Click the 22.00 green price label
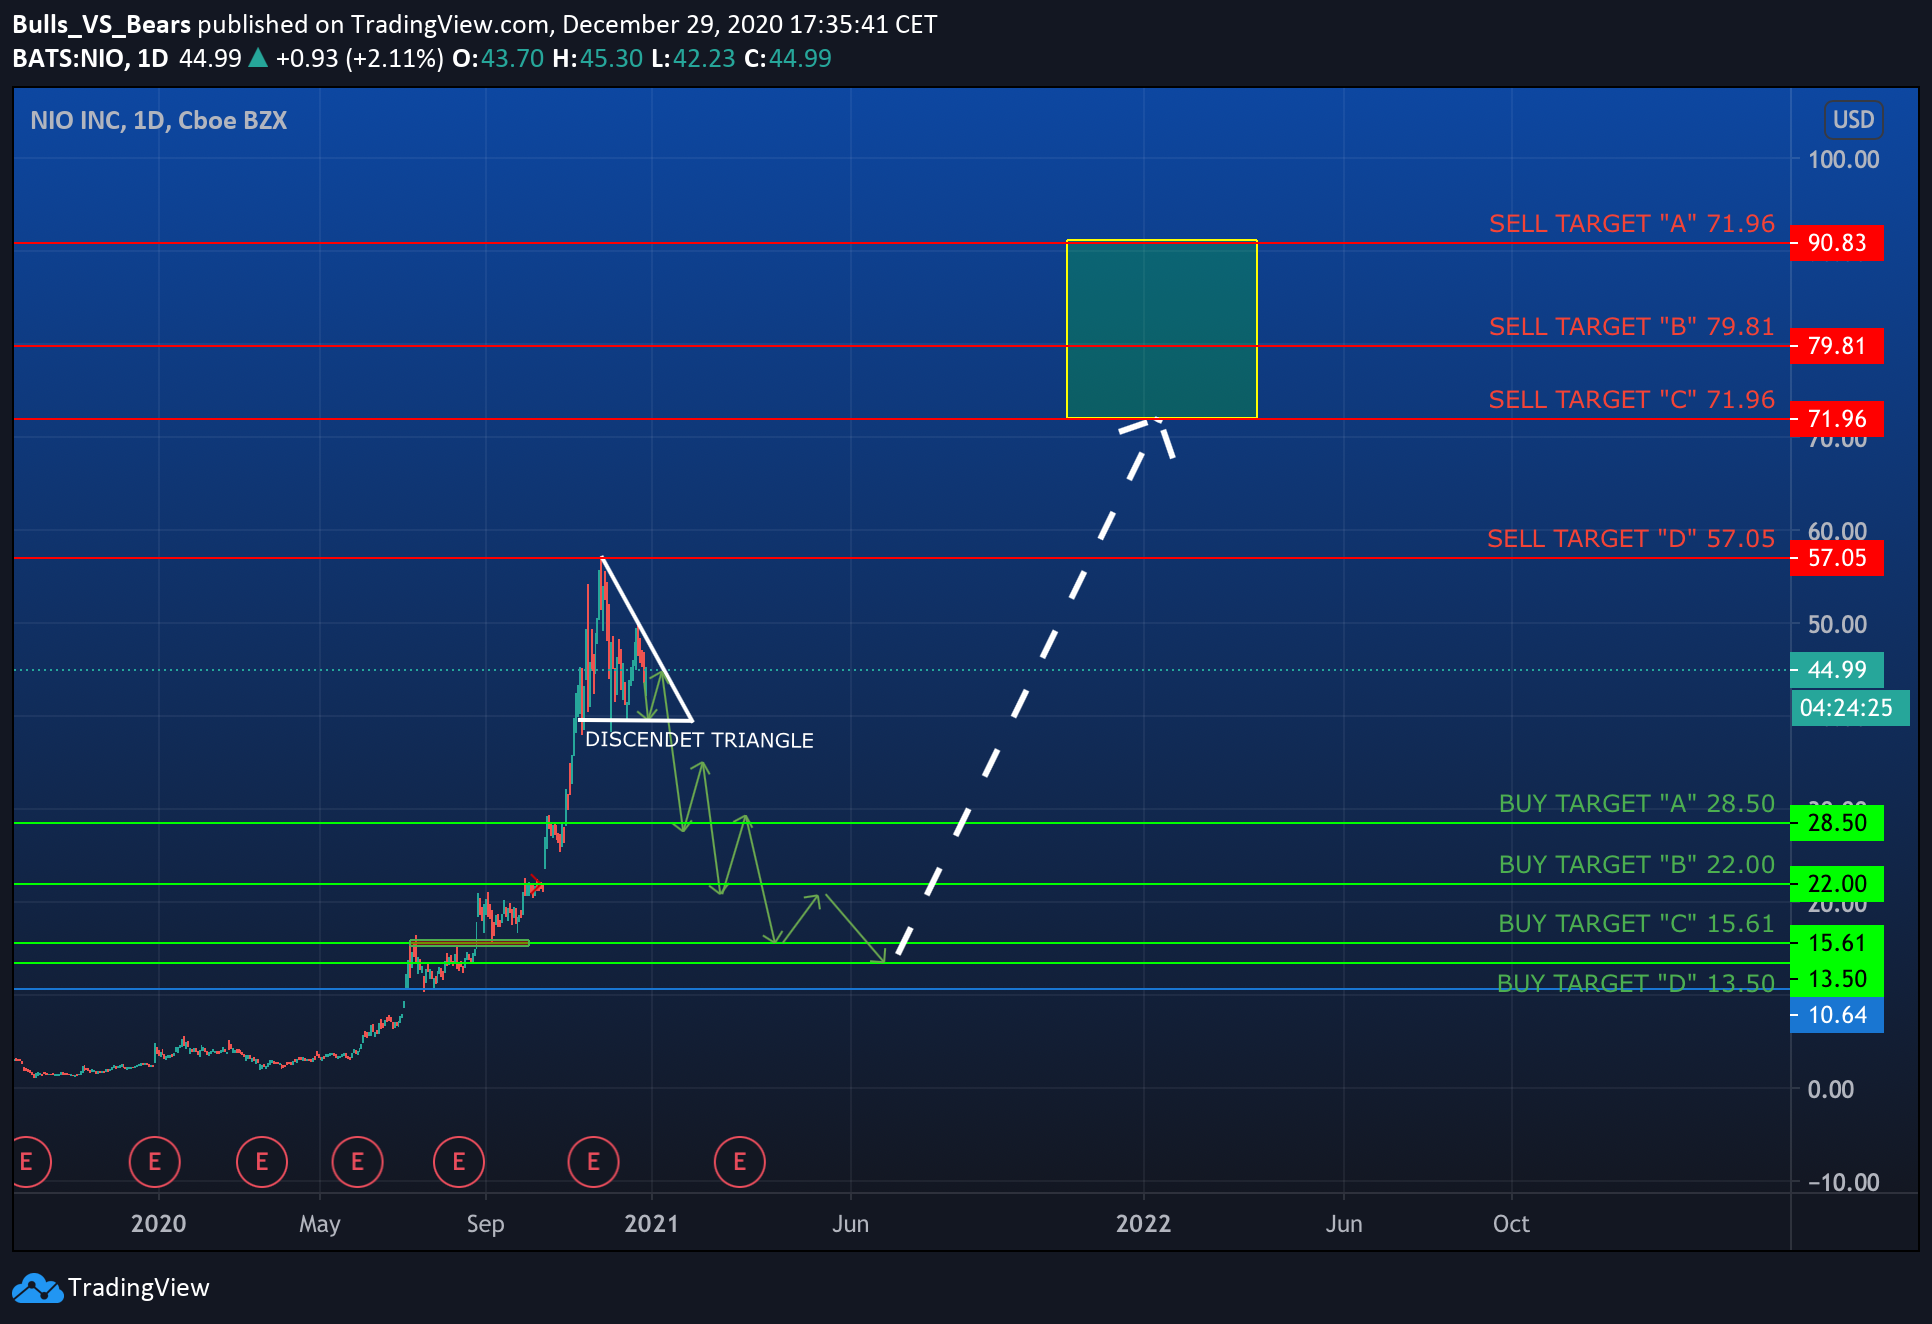This screenshot has height=1324, width=1932. click(x=1837, y=884)
